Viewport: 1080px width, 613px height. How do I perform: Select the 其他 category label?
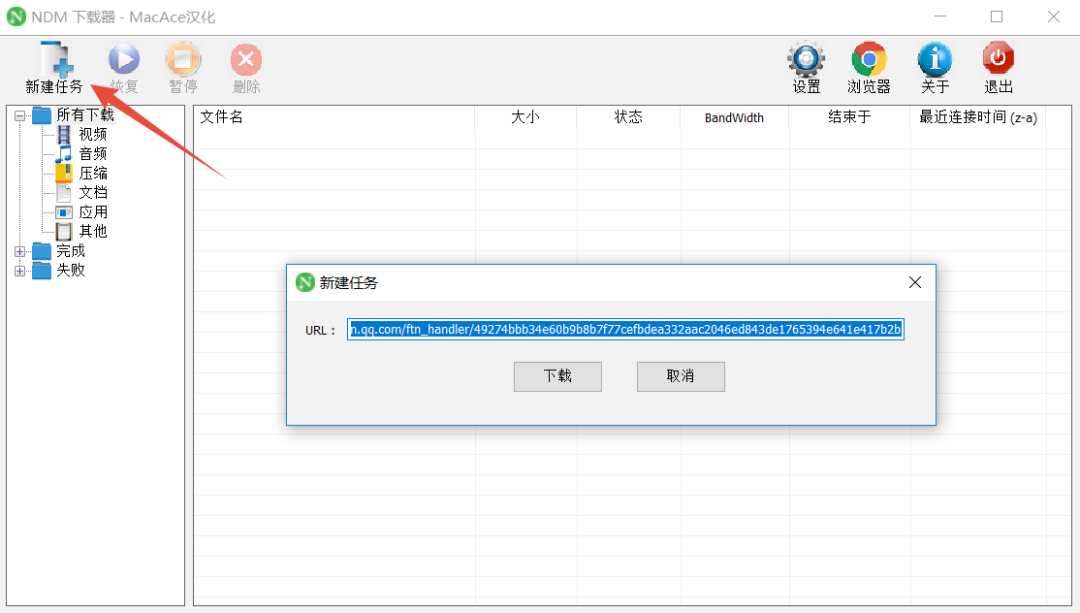(93, 231)
